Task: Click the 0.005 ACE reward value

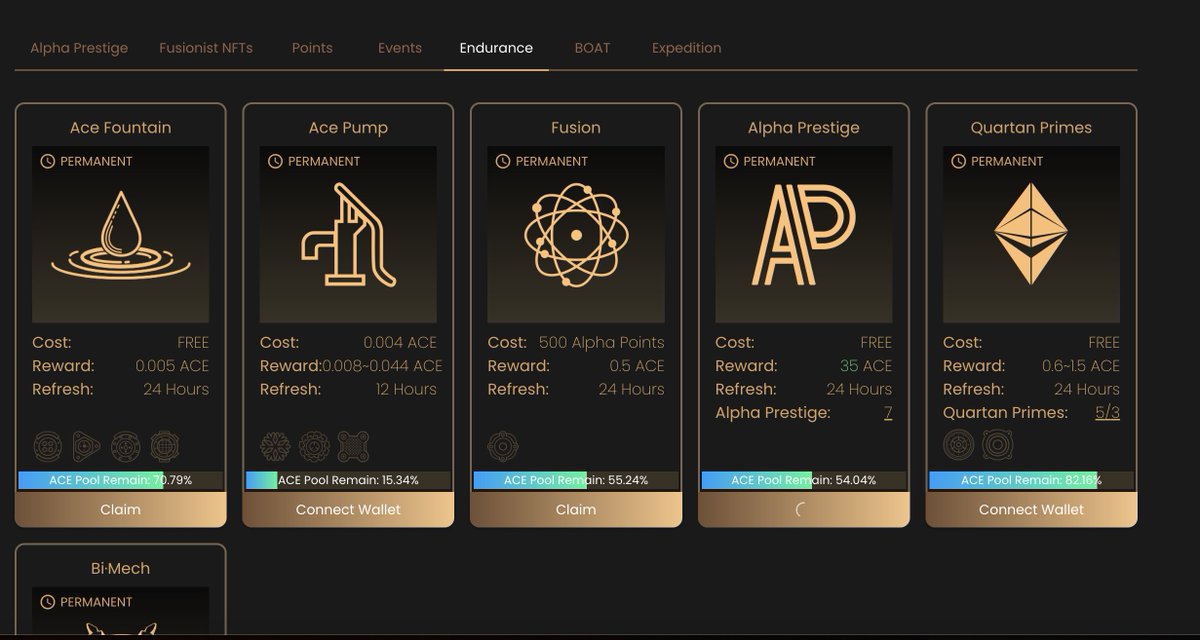Action: pyautogui.click(x=172, y=366)
